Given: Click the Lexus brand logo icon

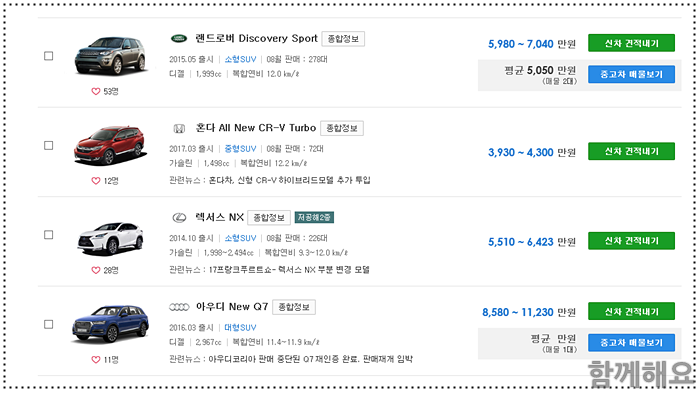Looking at the screenshot, I should [179, 218].
